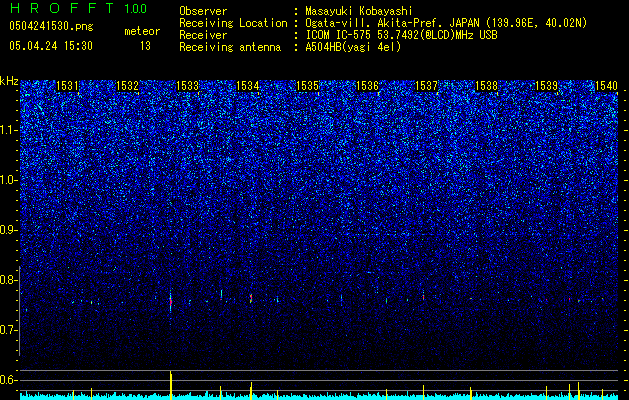Click the 1536 time axis label

pos(367,86)
